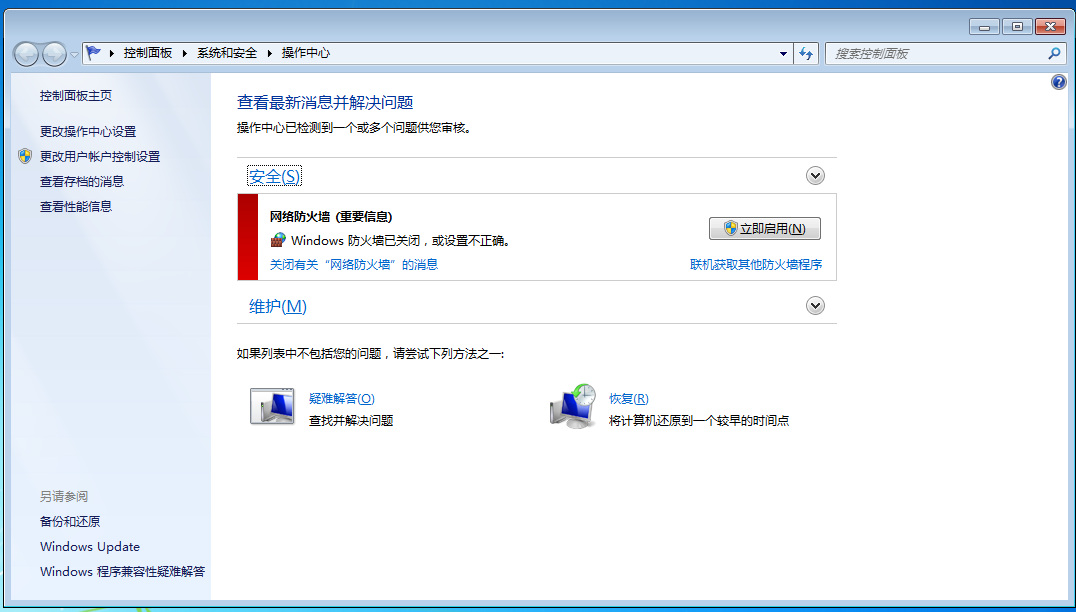Open address bar history dropdown arrow
Screen dimensions: 1076x612
coord(783,54)
